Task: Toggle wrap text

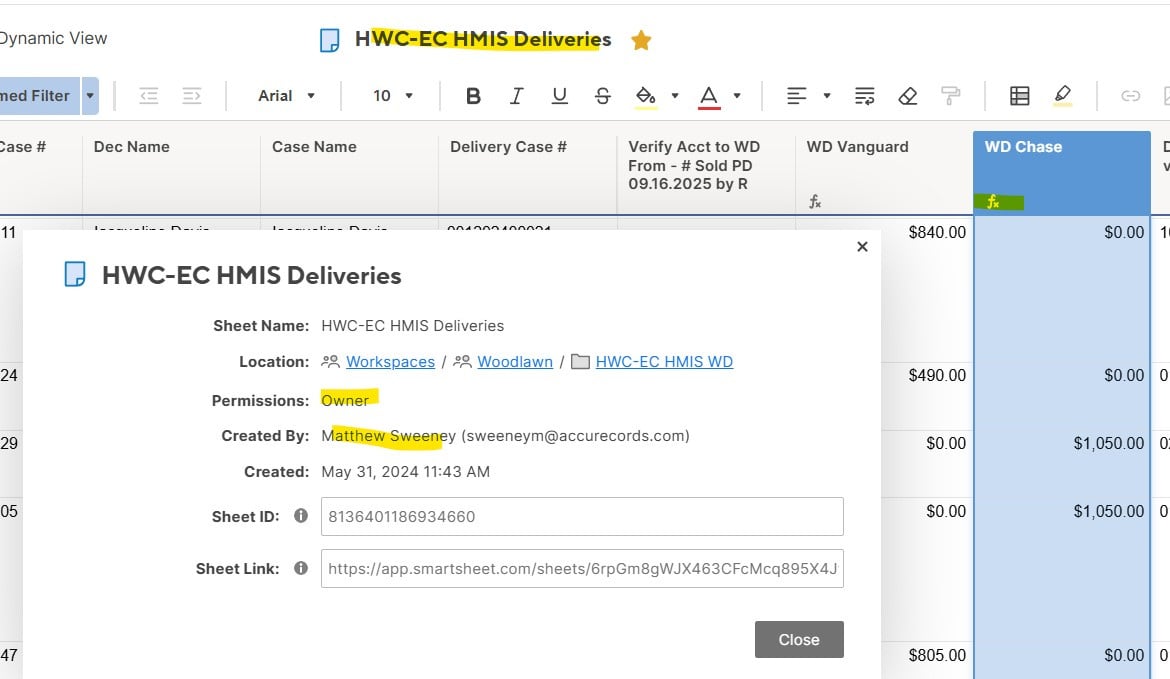Action: [865, 96]
